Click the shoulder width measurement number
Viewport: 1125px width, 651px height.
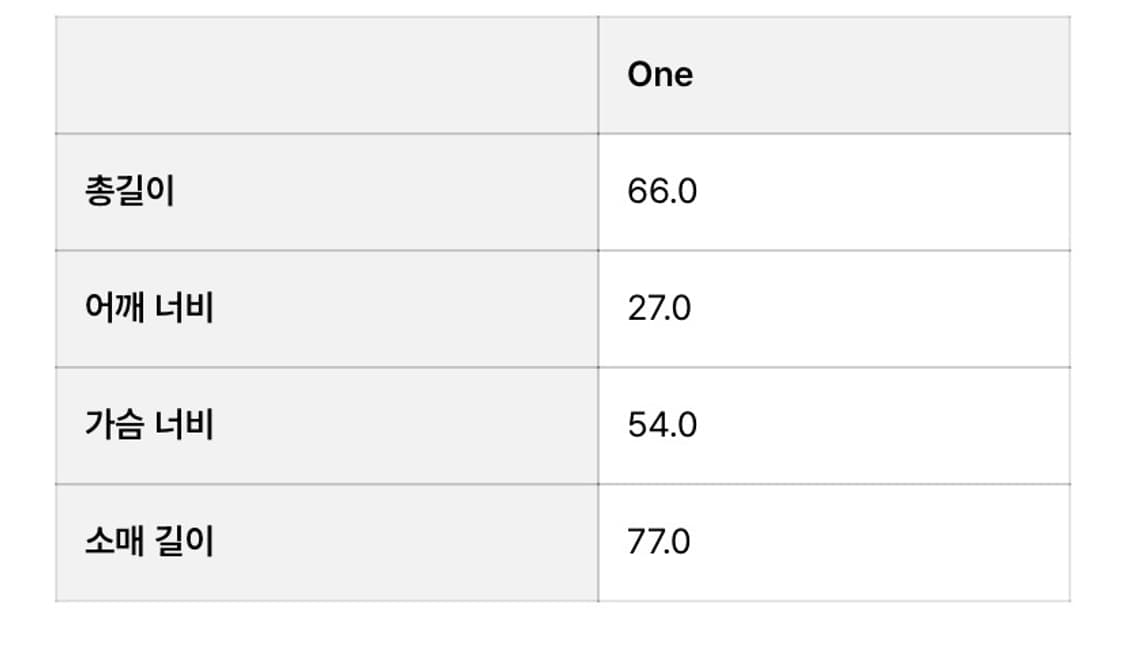[x=659, y=308]
